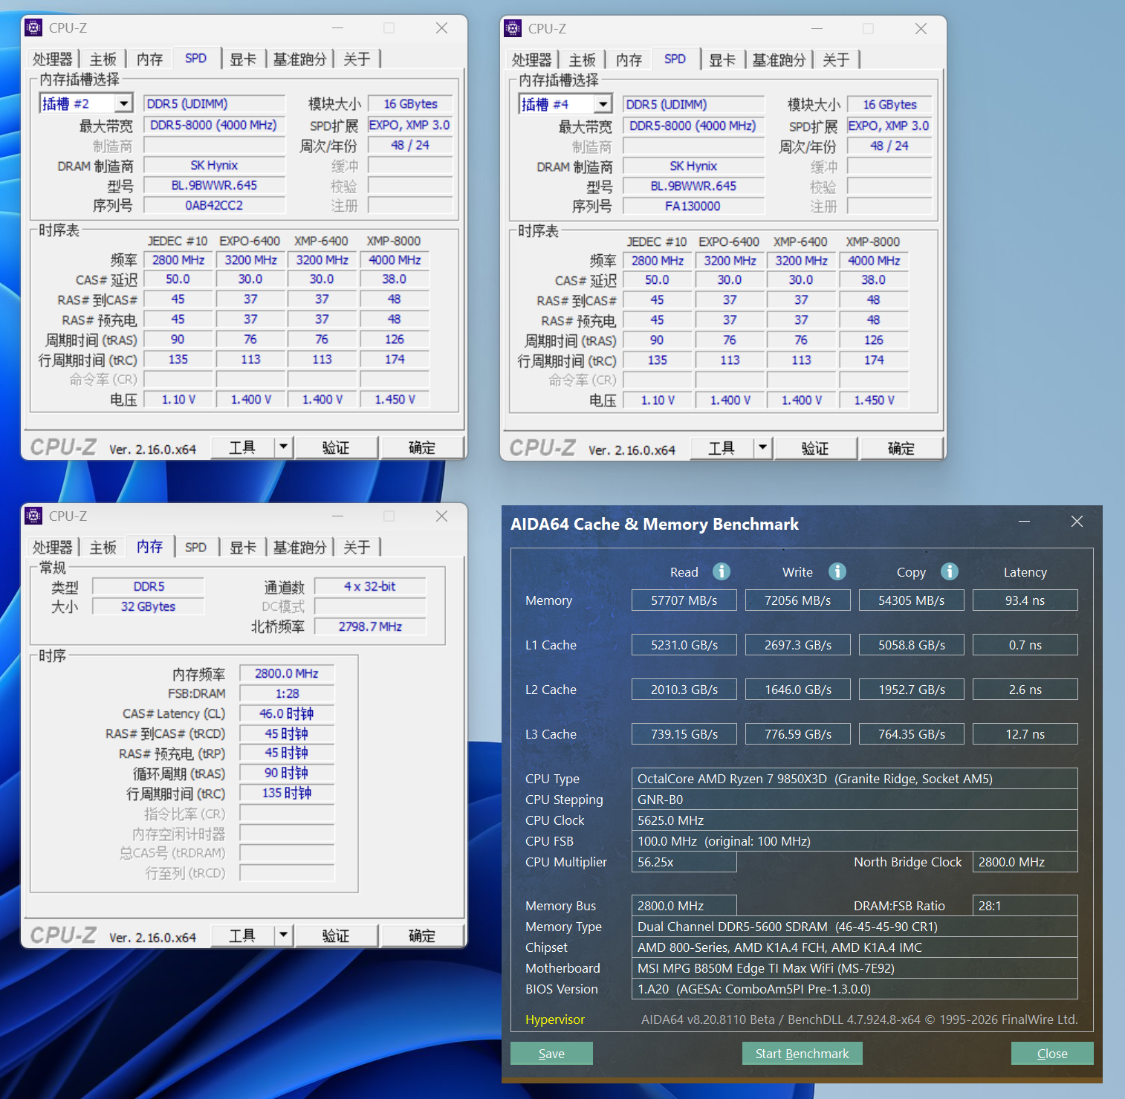The image size is (1125, 1099).
Task: Select SPD tab in top-left CPU-Z
Action: [x=196, y=59]
